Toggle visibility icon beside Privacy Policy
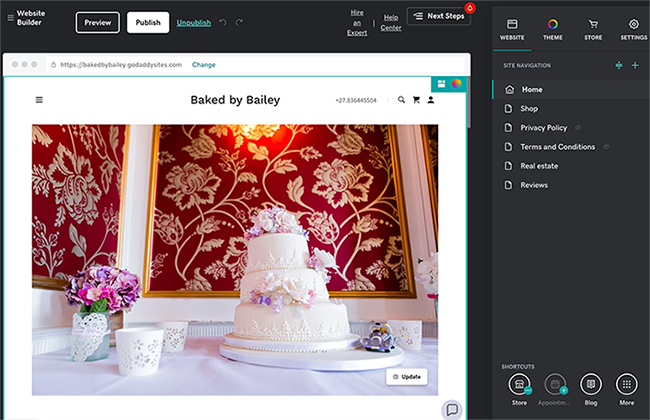The height and width of the screenshot is (420, 650). click(577, 128)
